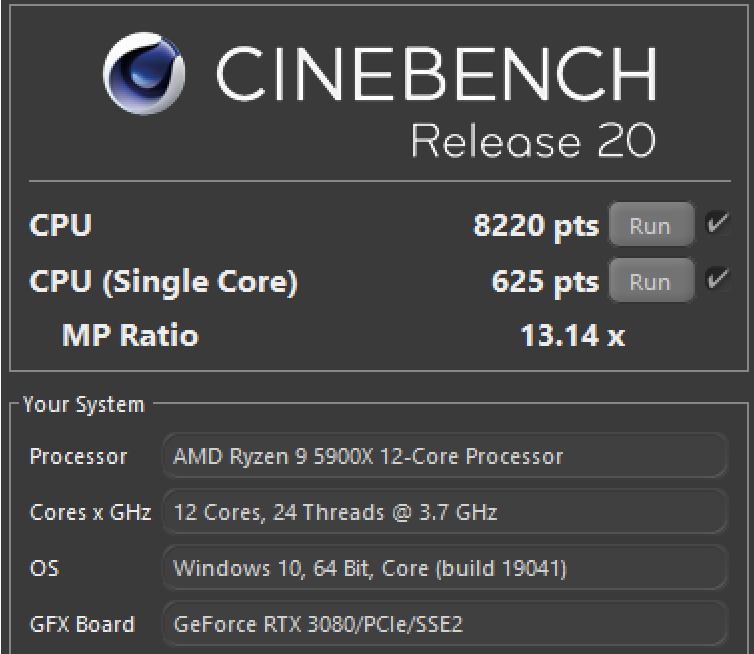The width and height of the screenshot is (754, 654).
Task: Select the Cores x GHz label
Action: click(x=90, y=512)
